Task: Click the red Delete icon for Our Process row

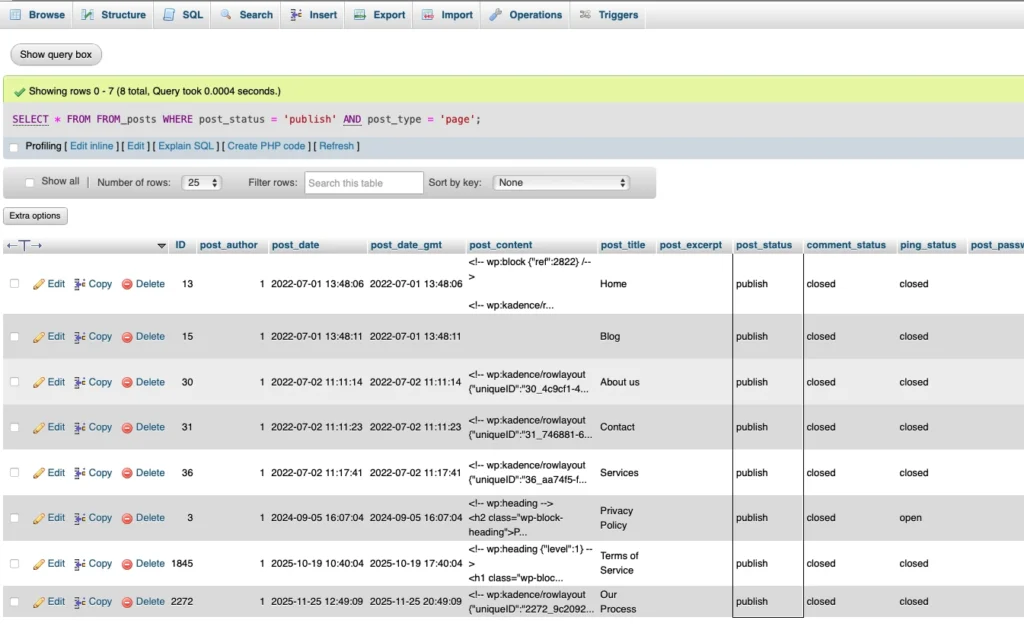Action: point(127,602)
